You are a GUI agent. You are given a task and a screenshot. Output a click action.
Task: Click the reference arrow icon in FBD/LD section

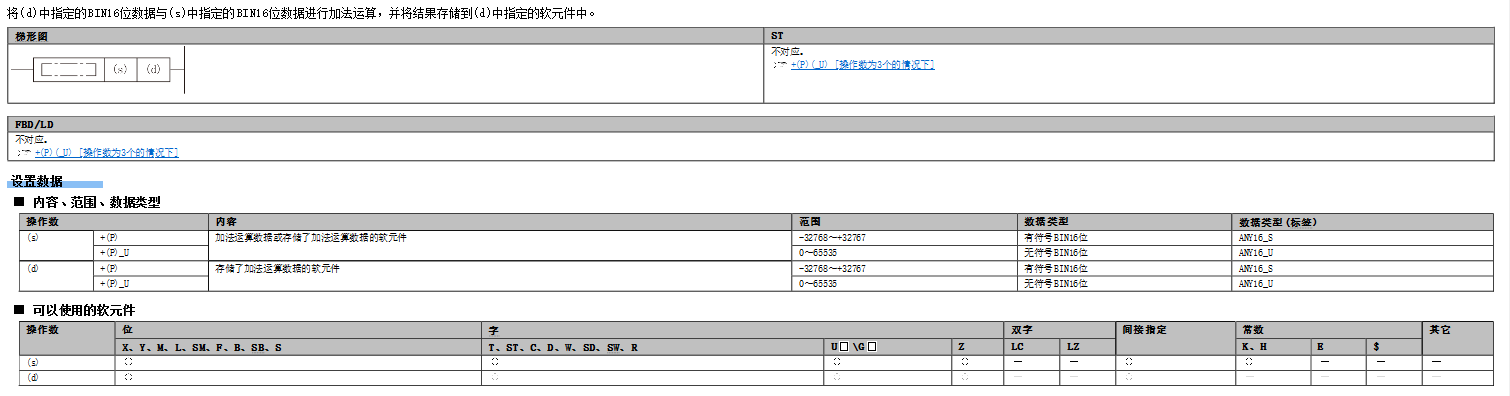(23, 152)
